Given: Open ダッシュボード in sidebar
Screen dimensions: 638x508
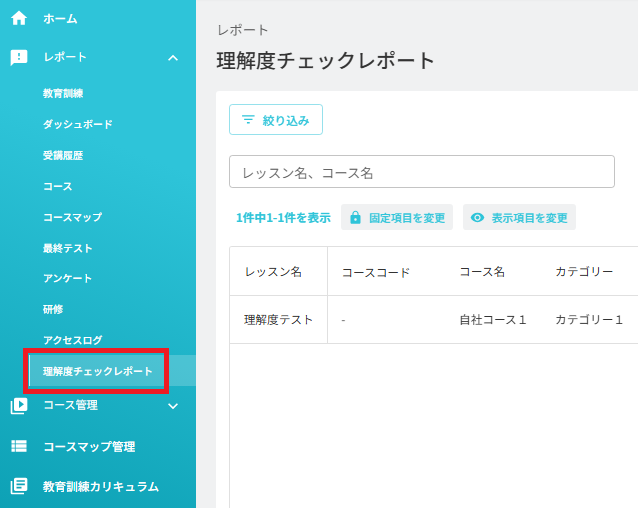Looking at the screenshot, I should click(x=78, y=124).
